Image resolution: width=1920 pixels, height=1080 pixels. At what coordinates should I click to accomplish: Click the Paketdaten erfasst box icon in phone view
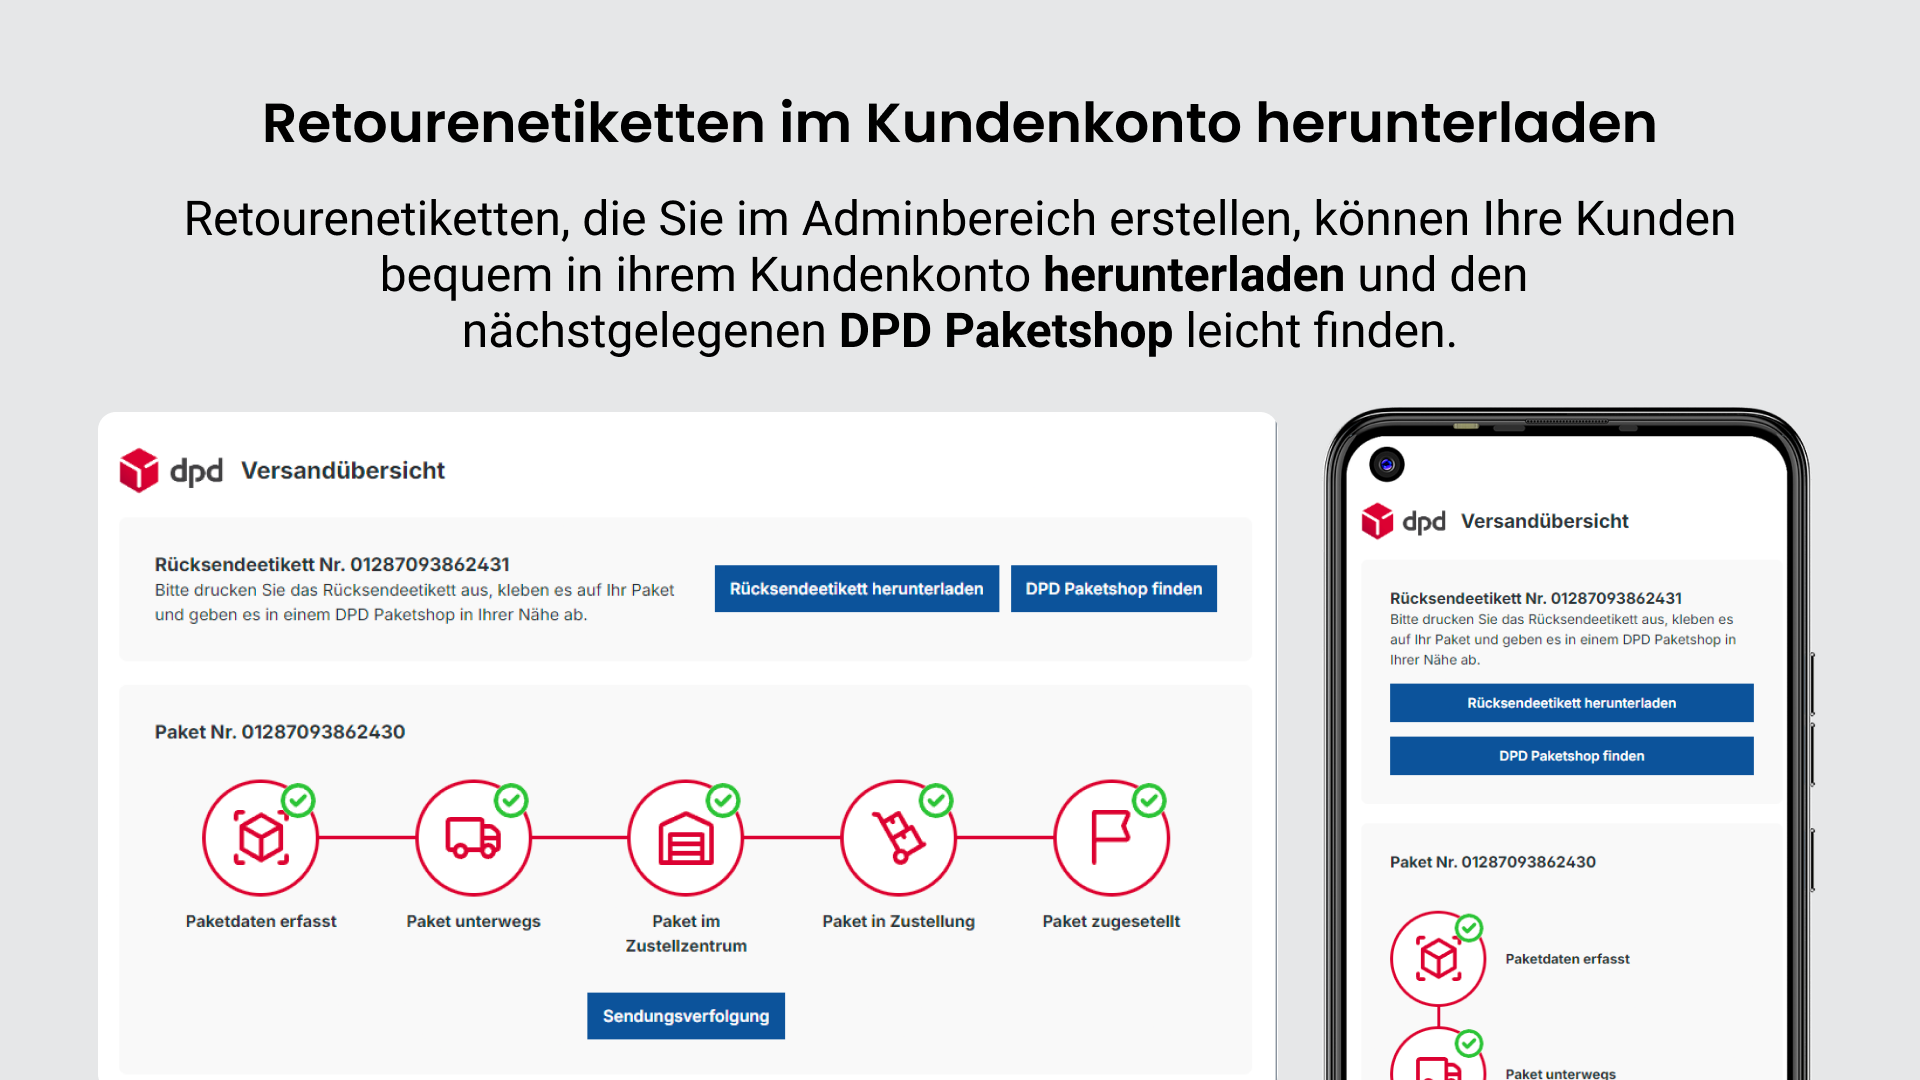click(x=1438, y=959)
